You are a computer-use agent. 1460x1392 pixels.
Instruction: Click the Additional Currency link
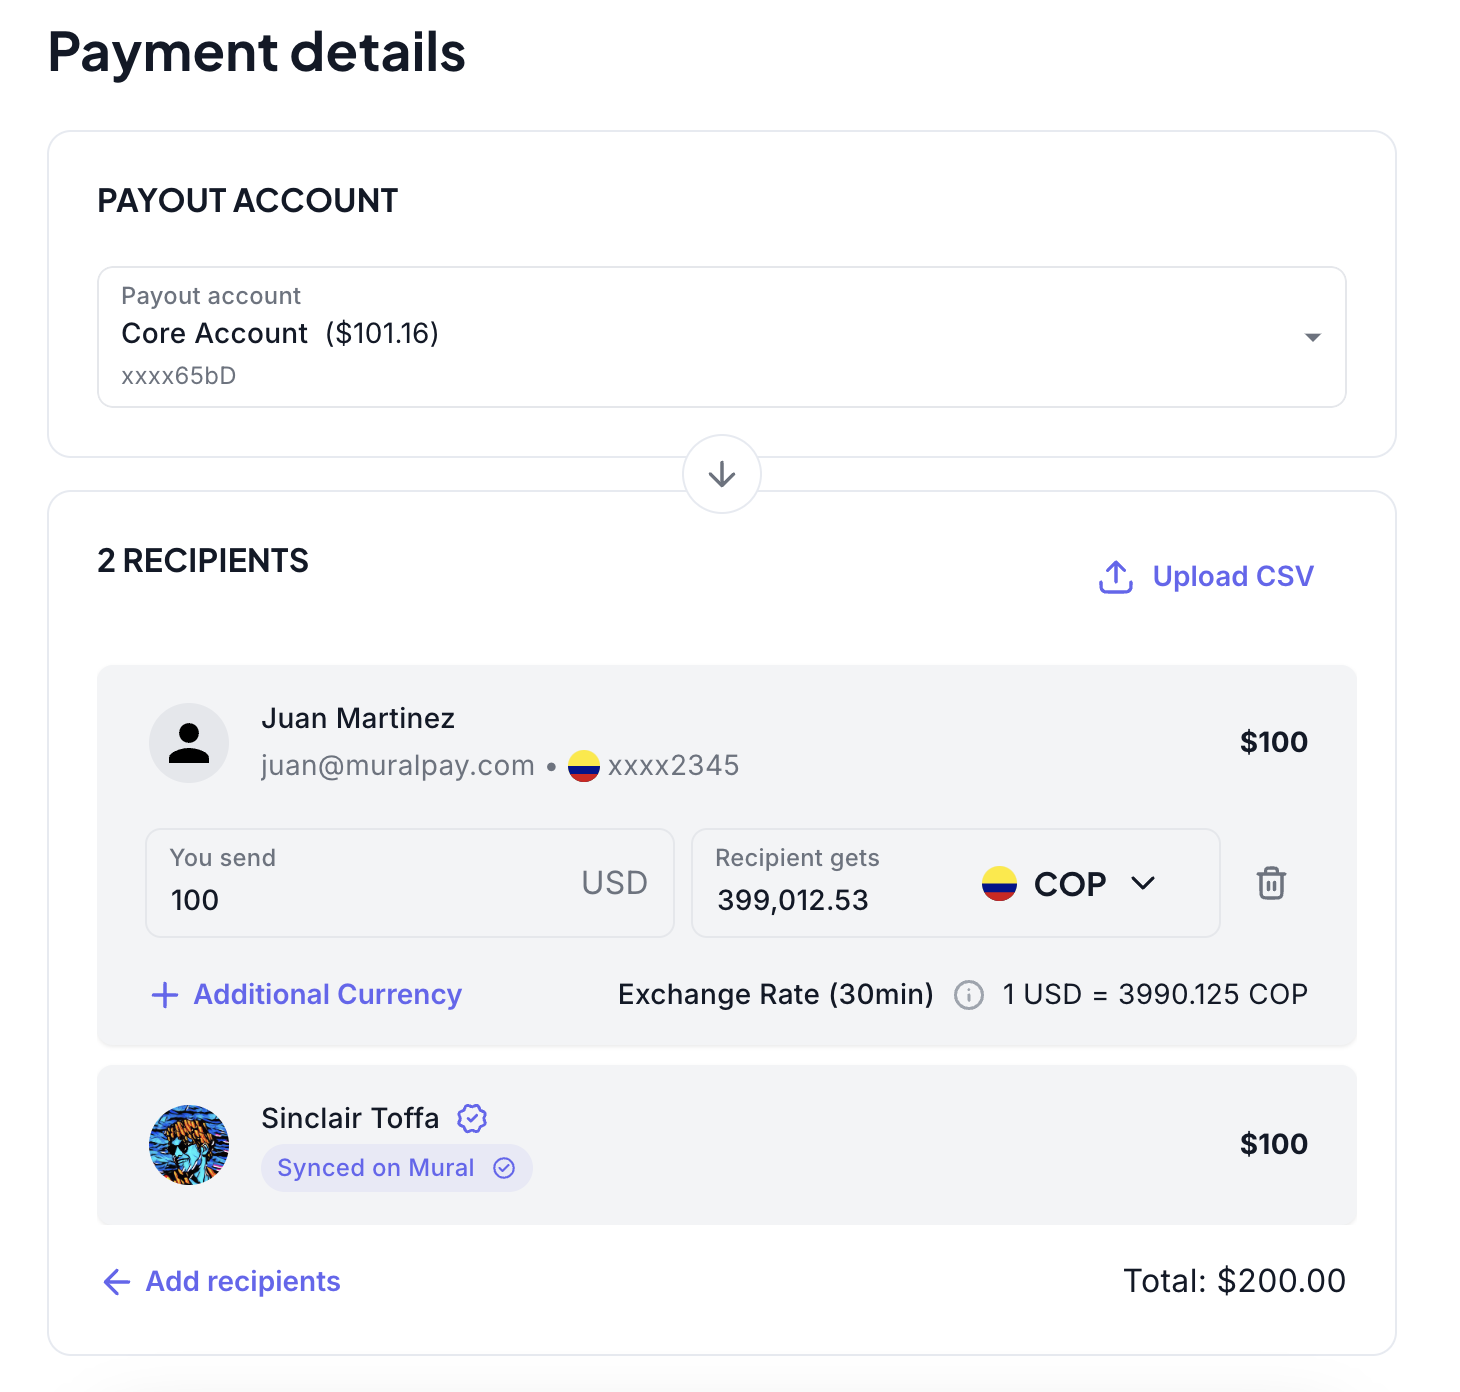327,995
